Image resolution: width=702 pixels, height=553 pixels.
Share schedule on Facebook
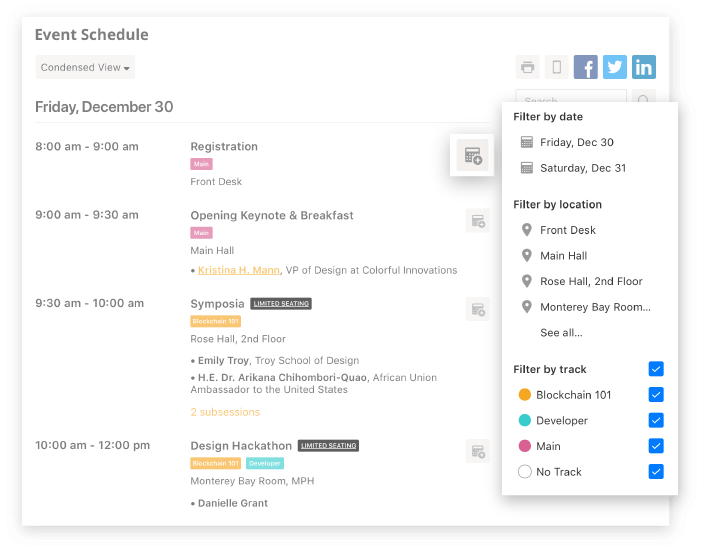pos(586,68)
